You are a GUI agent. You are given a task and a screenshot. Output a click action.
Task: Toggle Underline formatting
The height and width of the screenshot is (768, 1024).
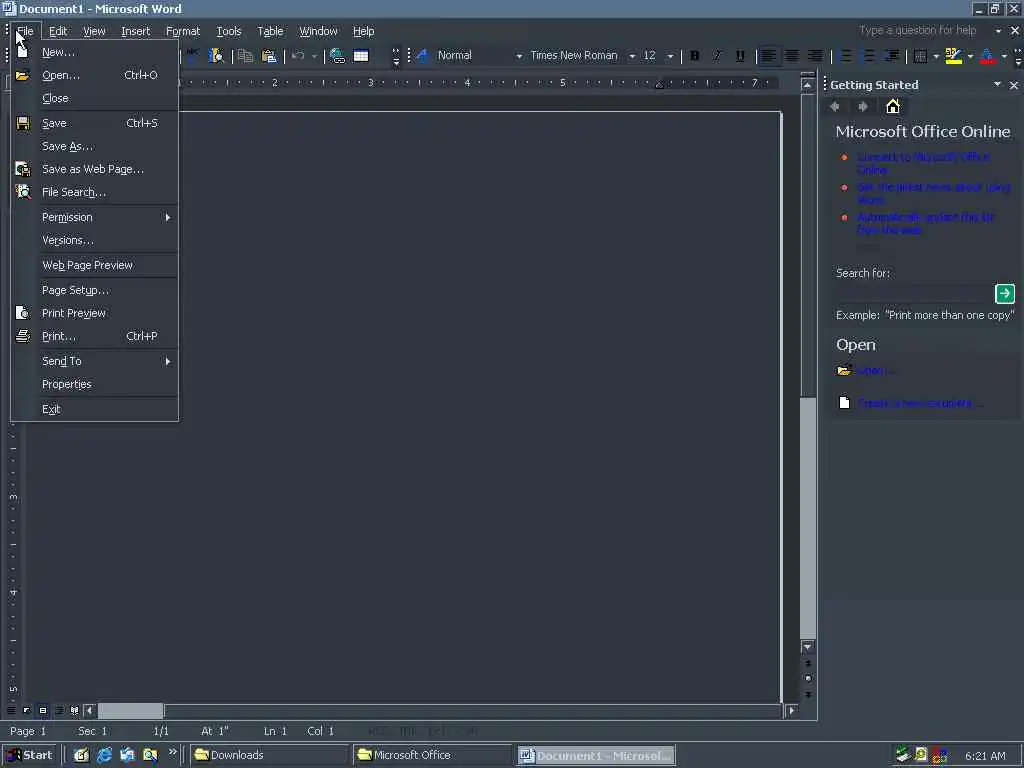point(740,56)
